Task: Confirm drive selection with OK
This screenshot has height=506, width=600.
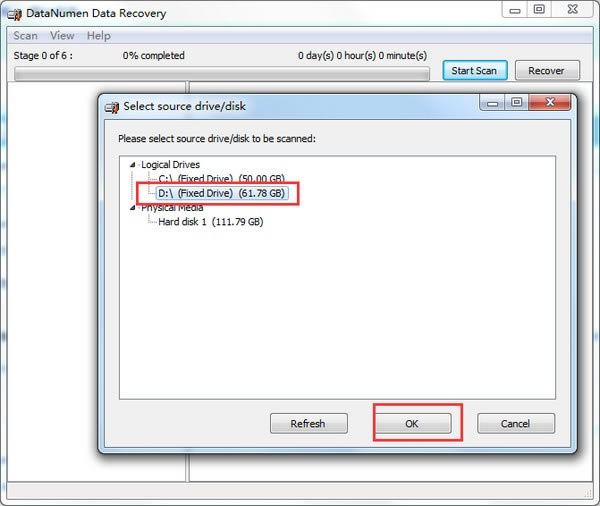Action: pyautogui.click(x=413, y=423)
